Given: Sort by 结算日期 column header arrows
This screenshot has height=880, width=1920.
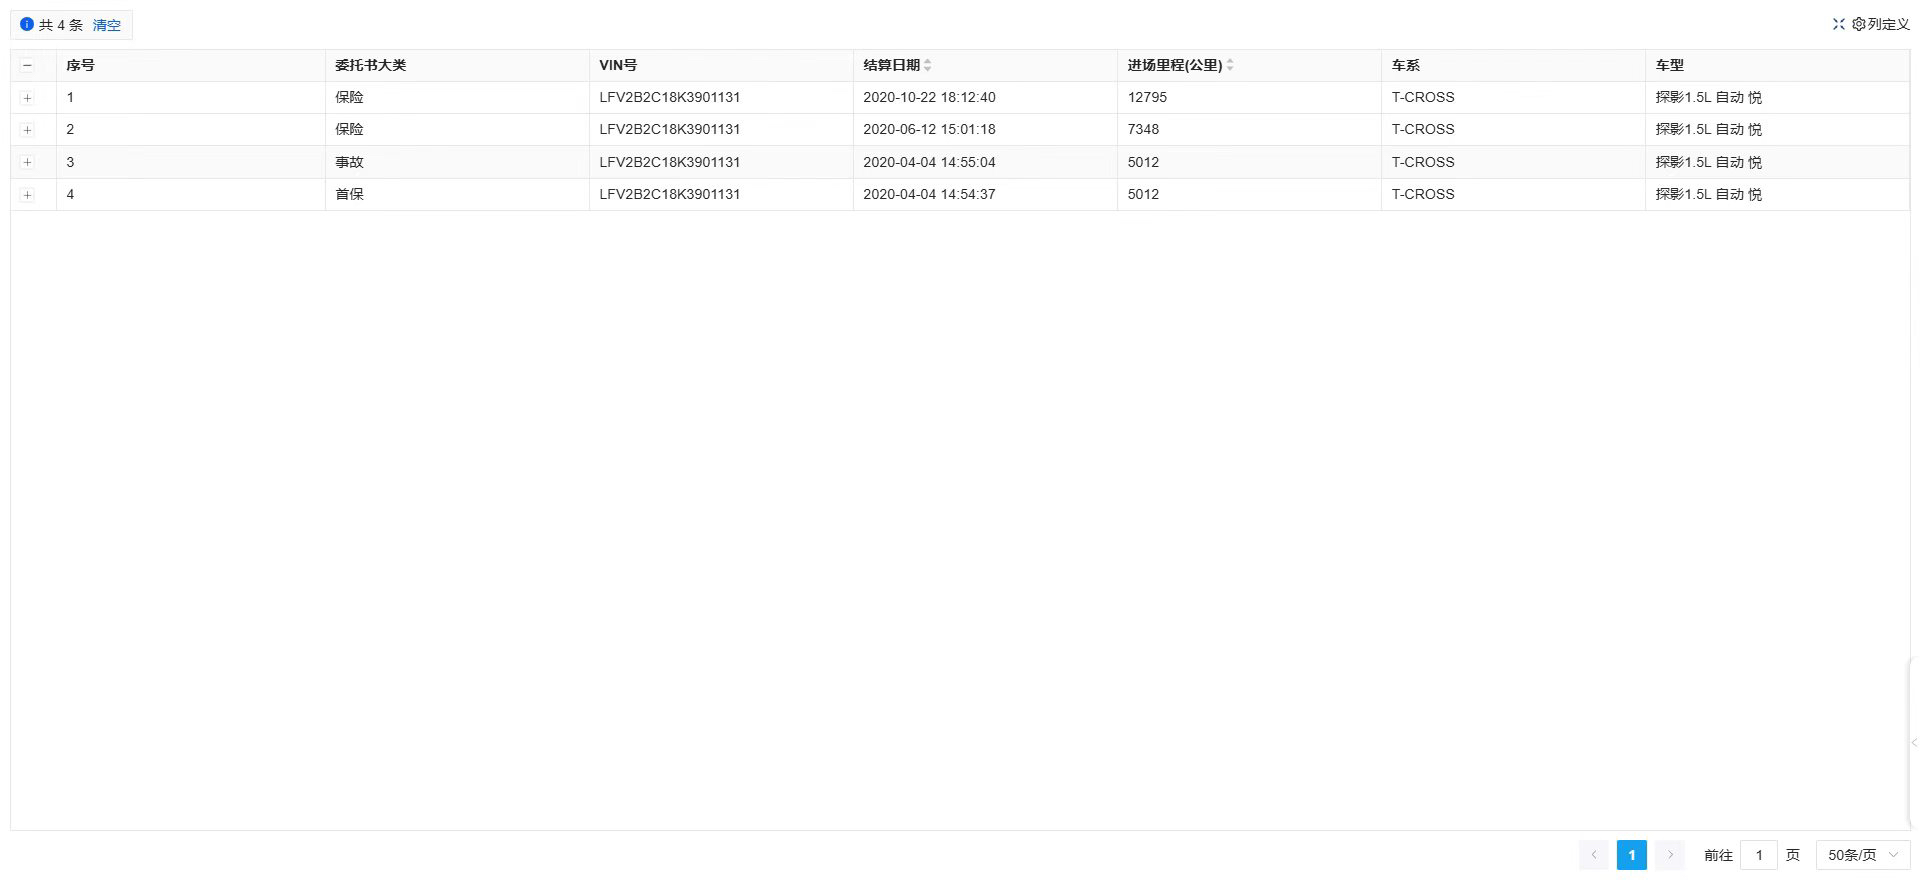Looking at the screenshot, I should (928, 65).
